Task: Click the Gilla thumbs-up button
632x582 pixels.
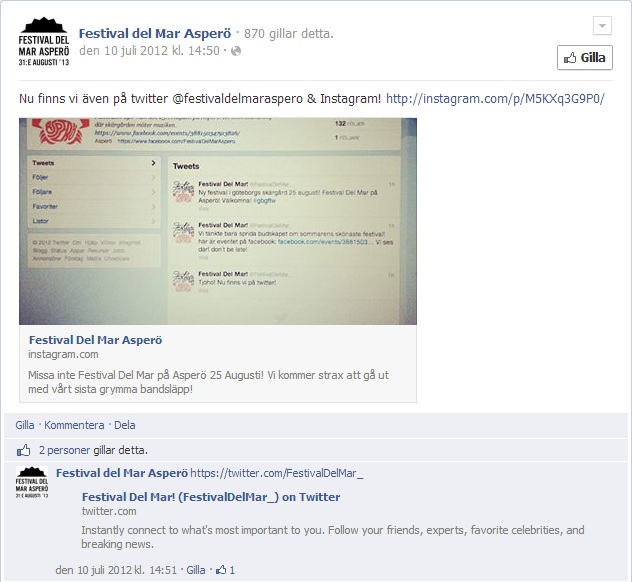Action: click(584, 58)
